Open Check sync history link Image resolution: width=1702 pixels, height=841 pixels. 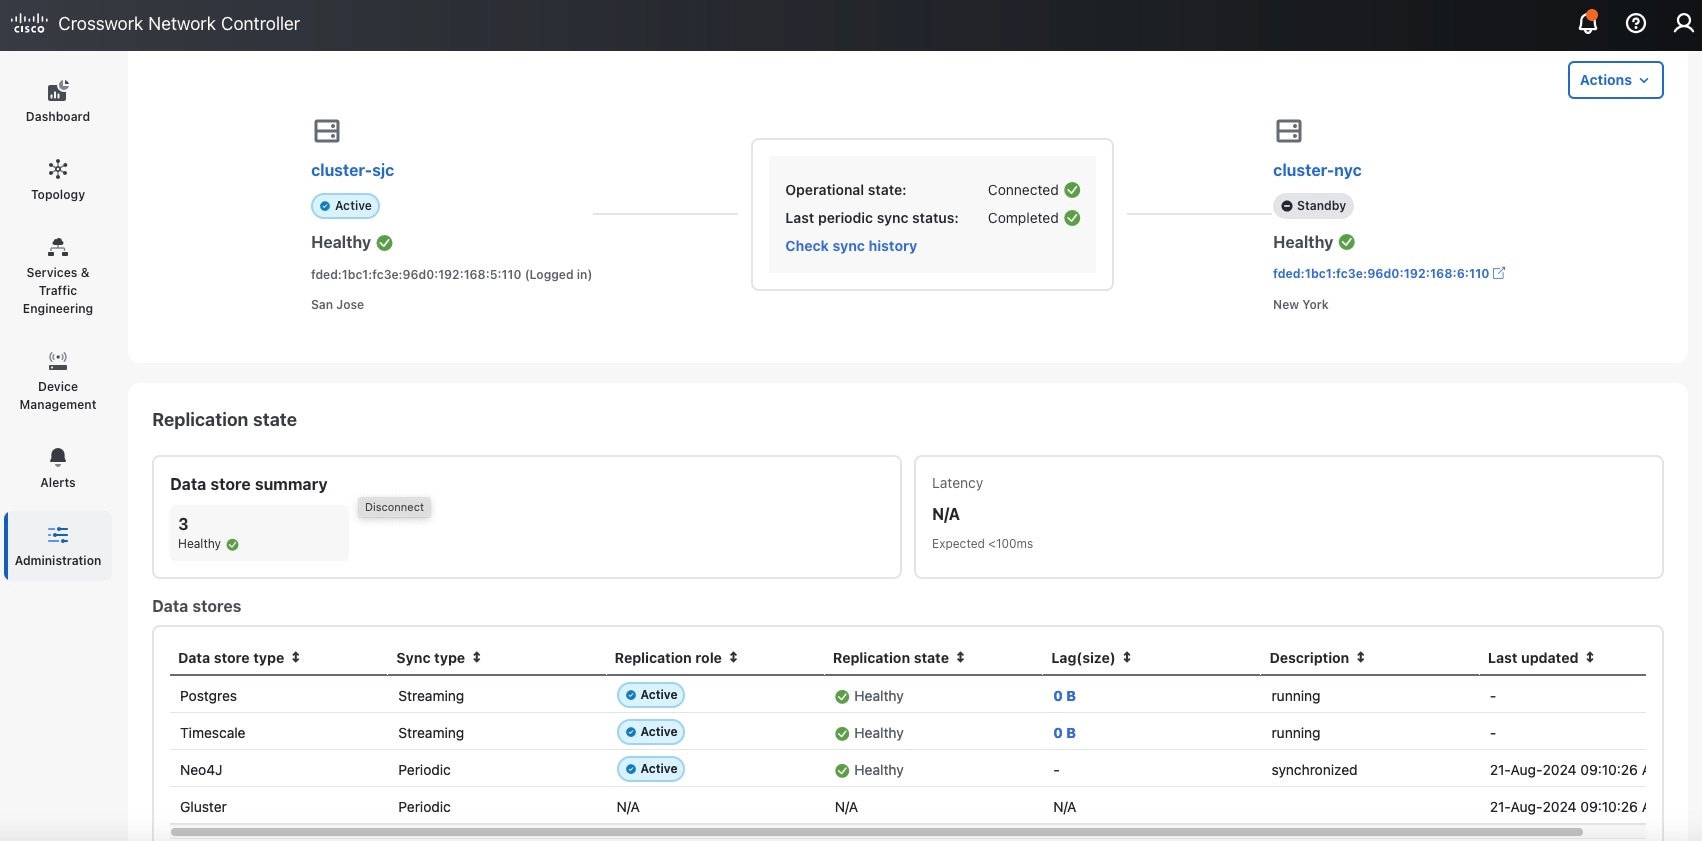point(851,246)
